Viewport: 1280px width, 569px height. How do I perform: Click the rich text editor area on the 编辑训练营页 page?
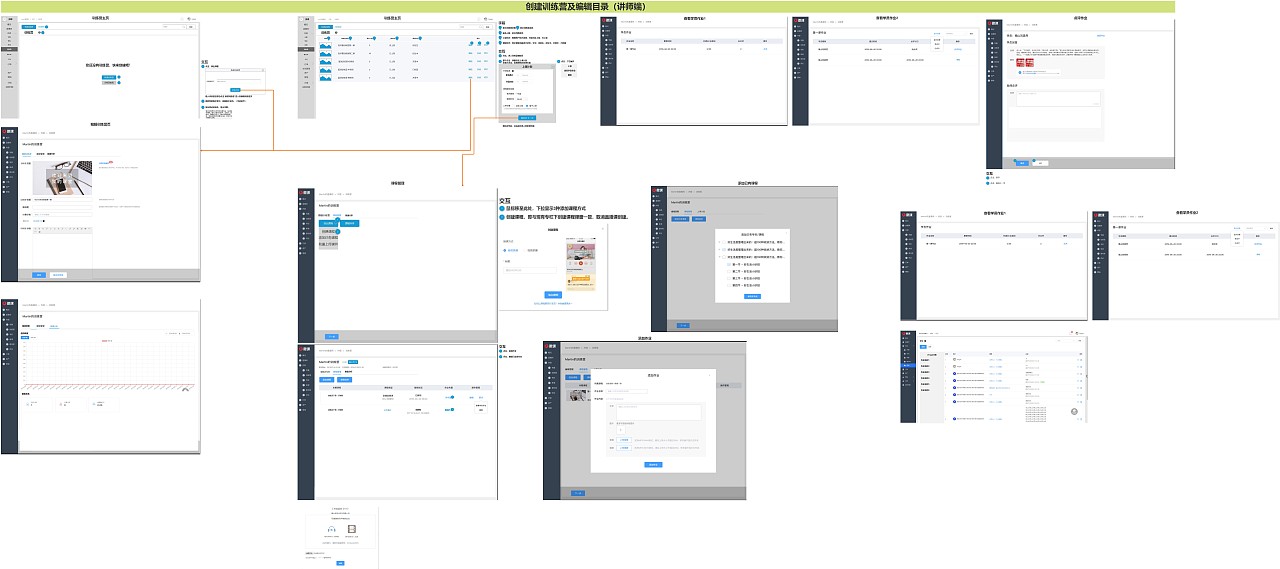[x=62, y=252]
